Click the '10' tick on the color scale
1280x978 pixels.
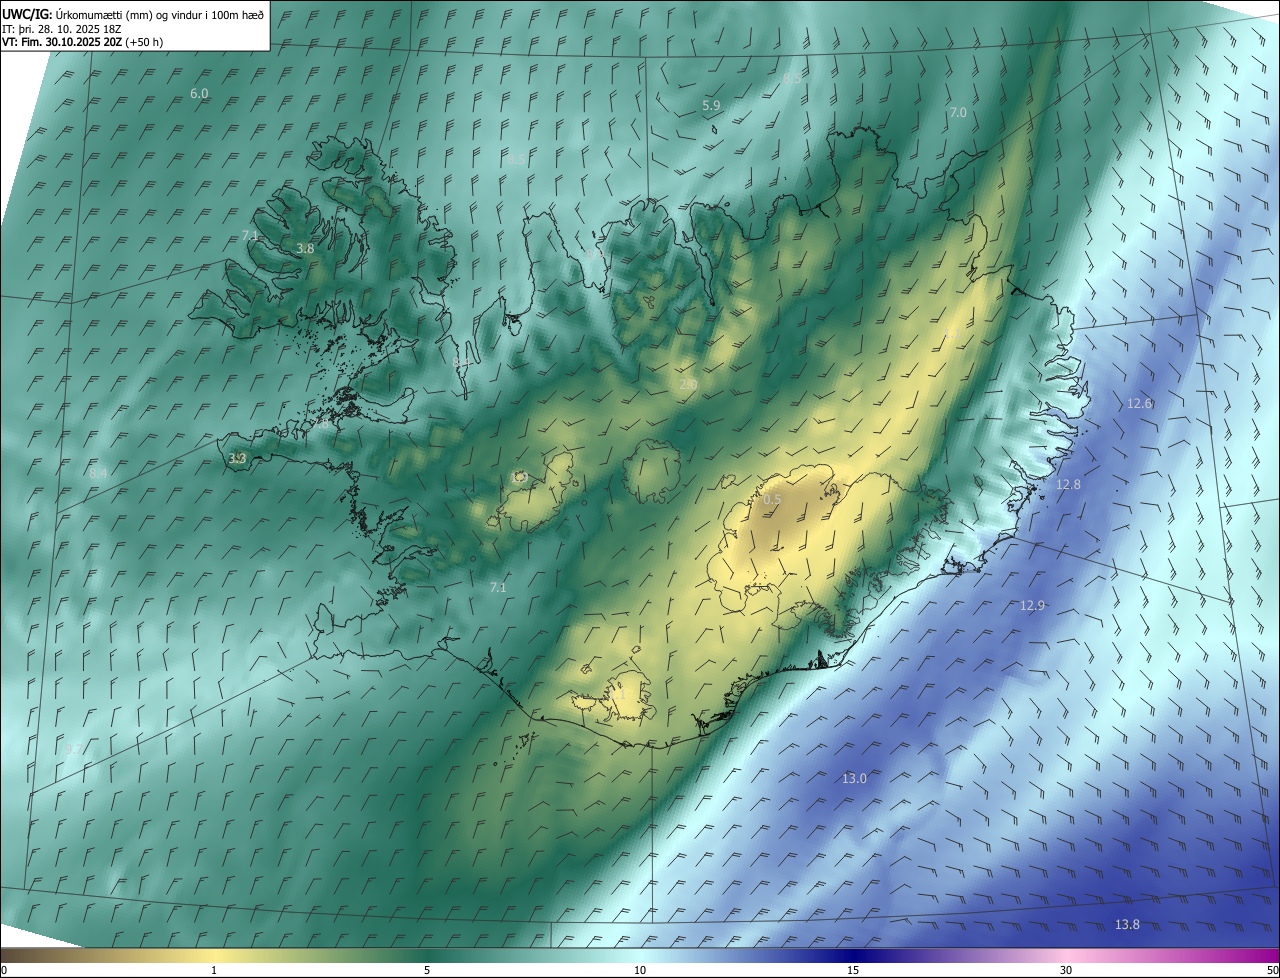coord(640,970)
